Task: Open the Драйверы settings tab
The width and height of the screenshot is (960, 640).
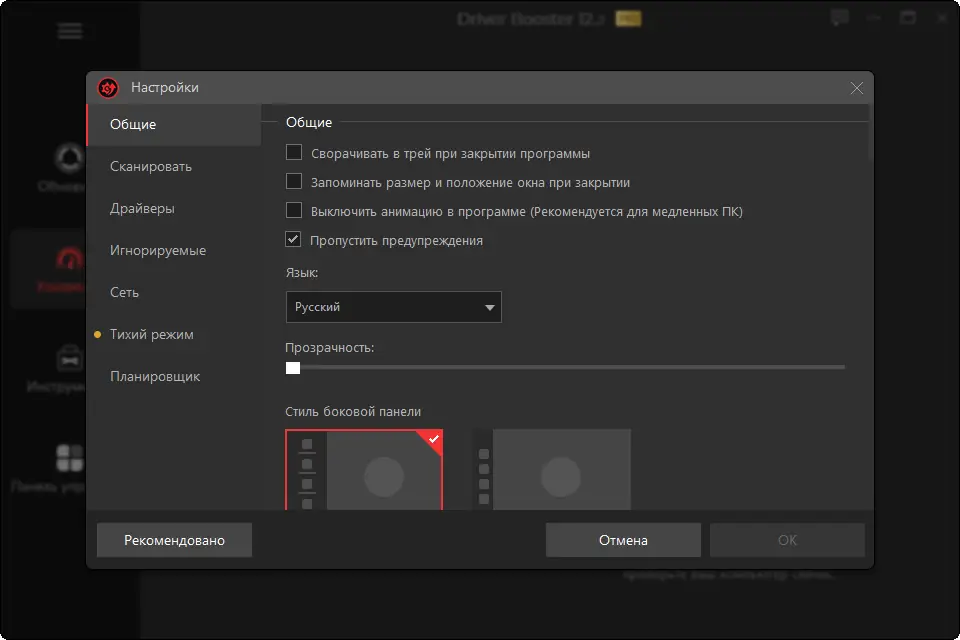Action: 174,208
